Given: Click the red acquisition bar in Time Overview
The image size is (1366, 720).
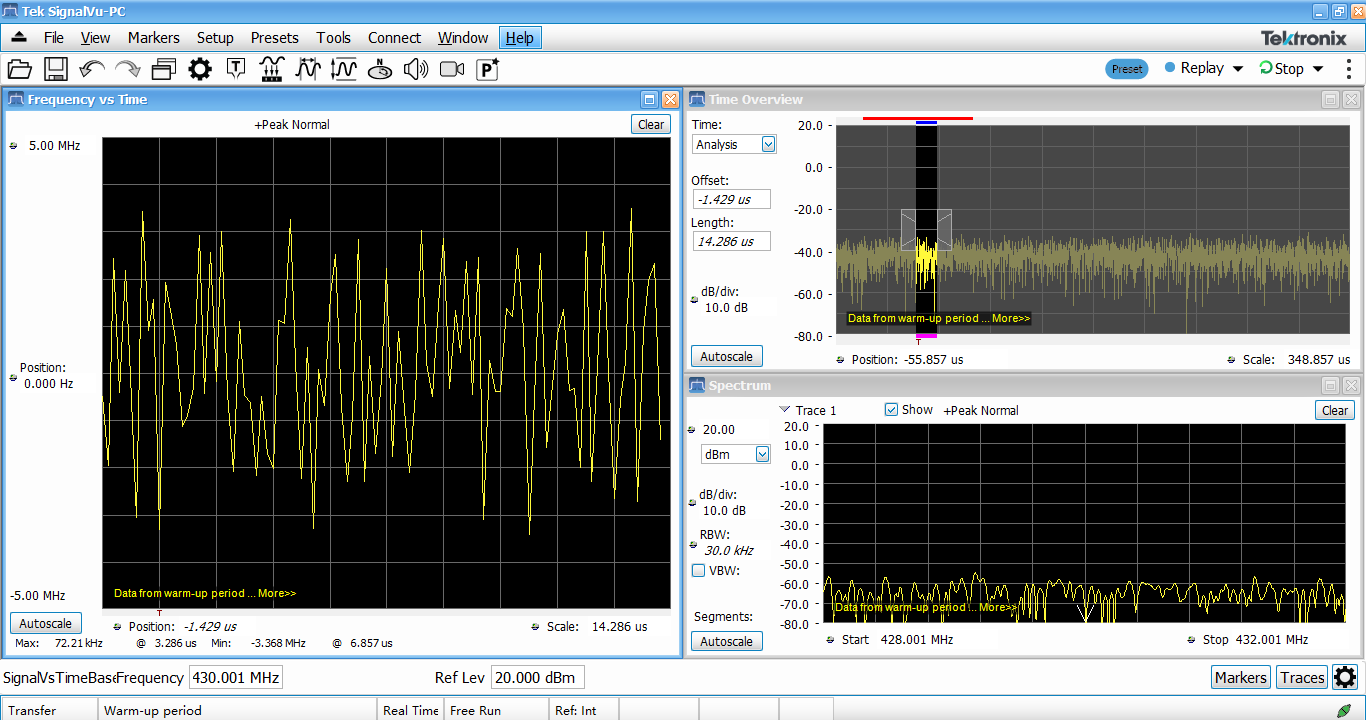Looking at the screenshot, I should pos(918,118).
